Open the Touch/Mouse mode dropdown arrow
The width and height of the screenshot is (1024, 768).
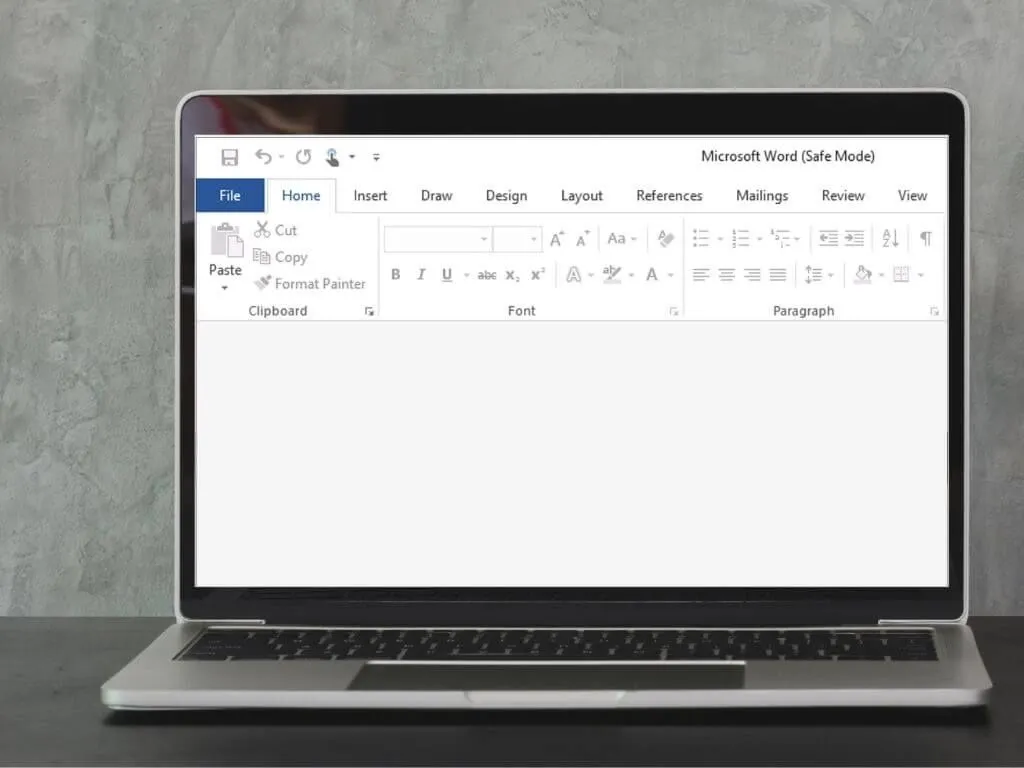coord(352,157)
